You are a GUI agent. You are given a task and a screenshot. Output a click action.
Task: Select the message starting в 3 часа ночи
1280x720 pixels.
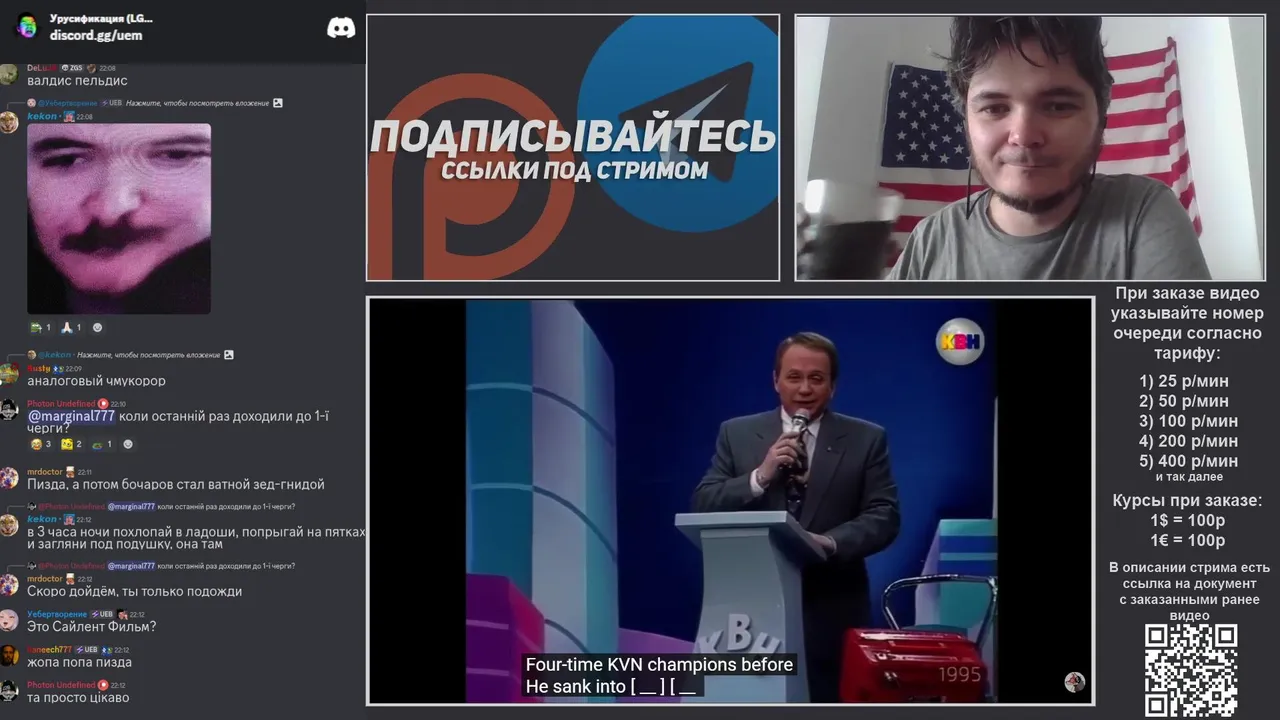(x=196, y=538)
